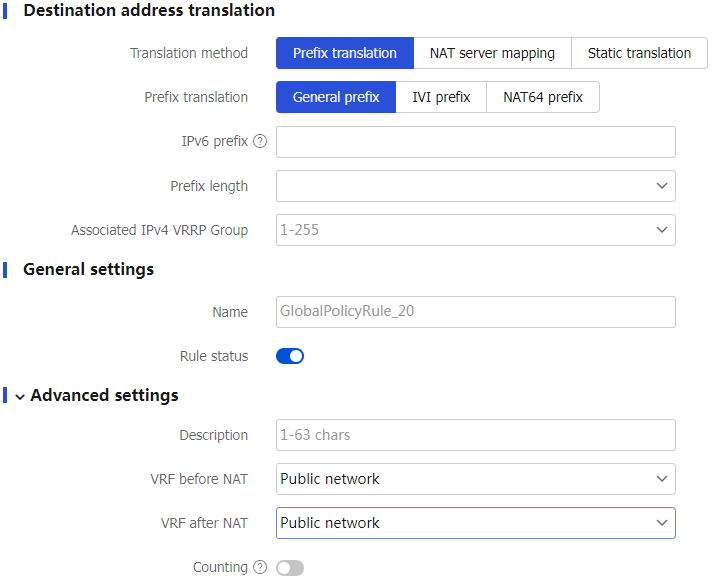This screenshot has width=721, height=583.
Task: Click the Associated IPv4 VRRP Group label
Action: [x=160, y=230]
